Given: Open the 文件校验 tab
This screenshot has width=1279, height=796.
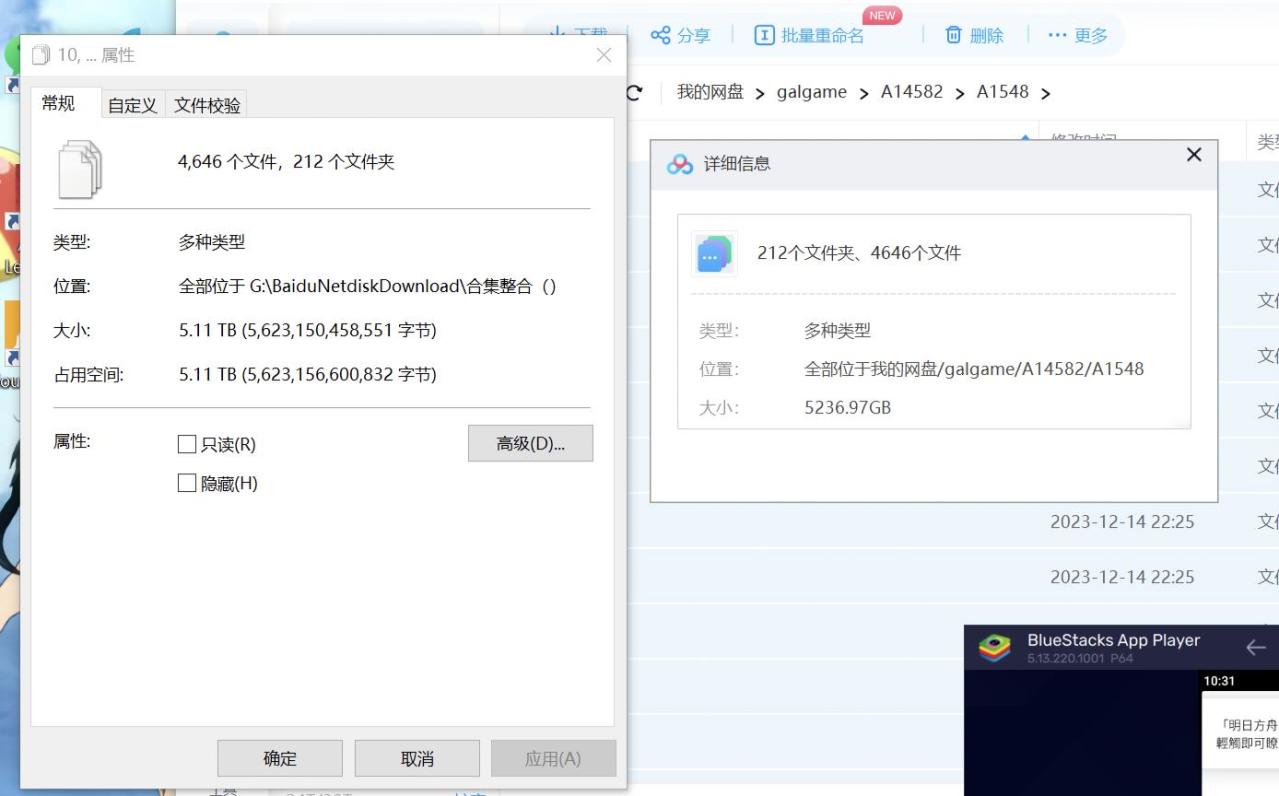Looking at the screenshot, I should (207, 105).
